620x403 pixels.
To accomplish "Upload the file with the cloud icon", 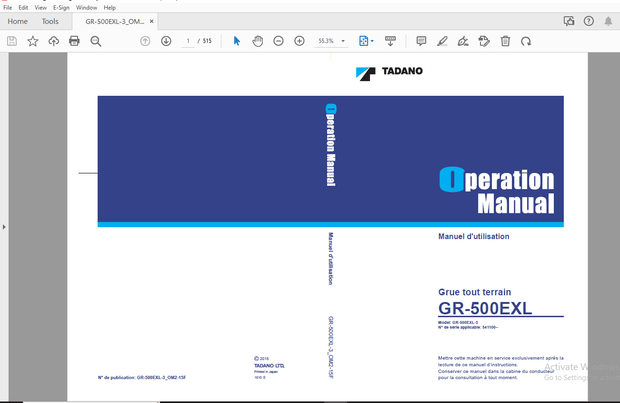I will click(53, 41).
